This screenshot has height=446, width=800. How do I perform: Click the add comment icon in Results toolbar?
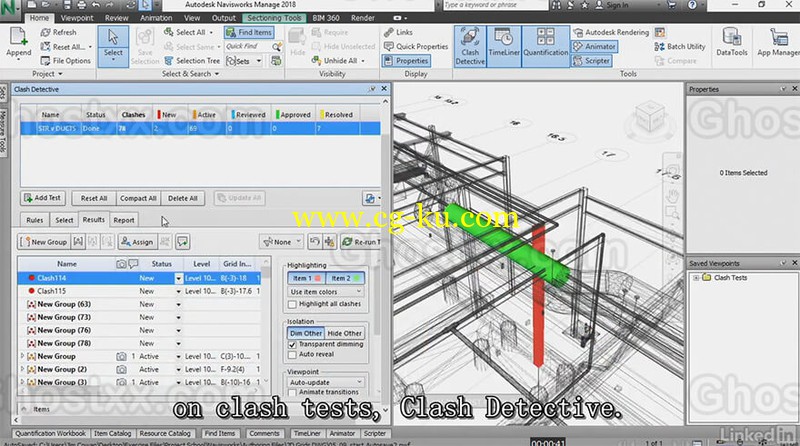pyautogui.click(x=182, y=242)
